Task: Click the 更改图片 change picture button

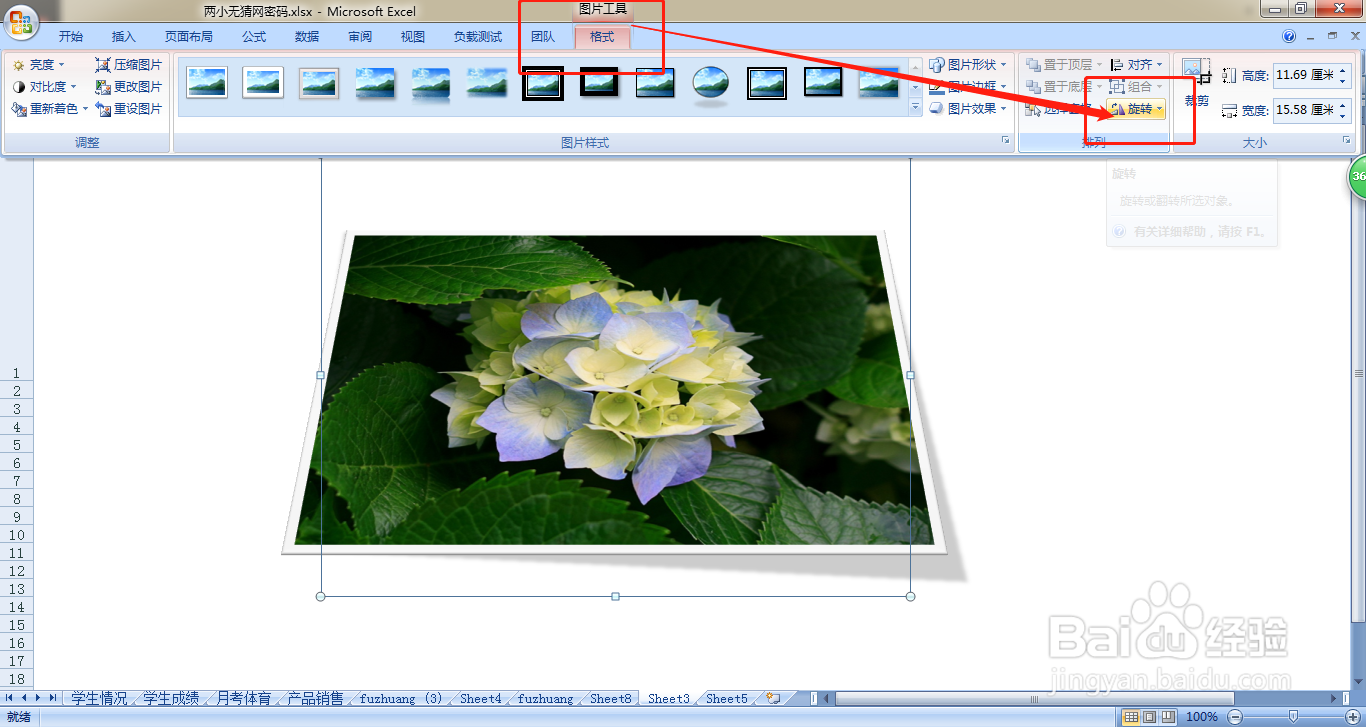Action: 129,87
